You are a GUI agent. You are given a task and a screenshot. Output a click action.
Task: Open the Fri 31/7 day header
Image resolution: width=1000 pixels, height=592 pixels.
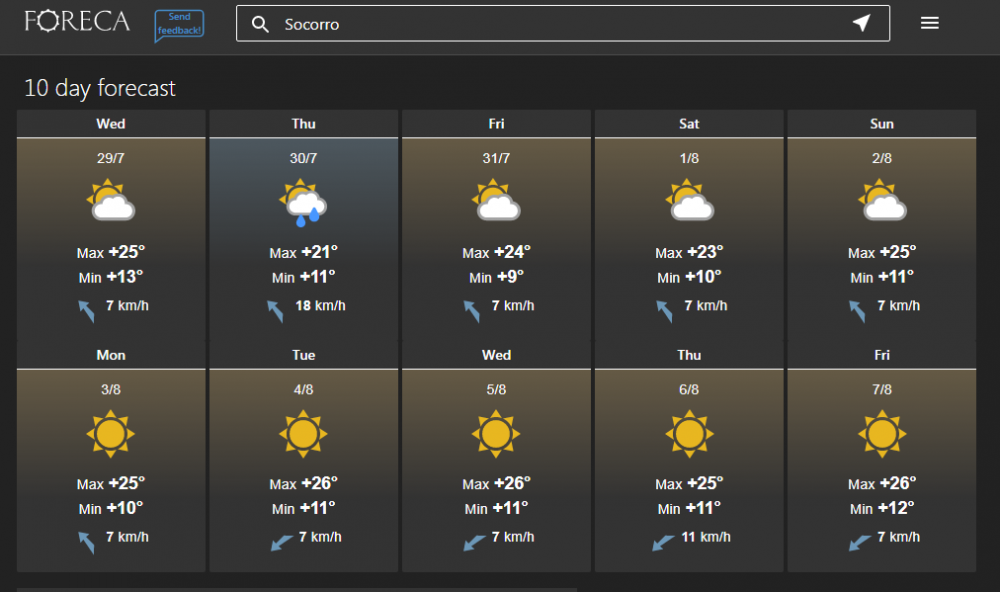(x=496, y=124)
